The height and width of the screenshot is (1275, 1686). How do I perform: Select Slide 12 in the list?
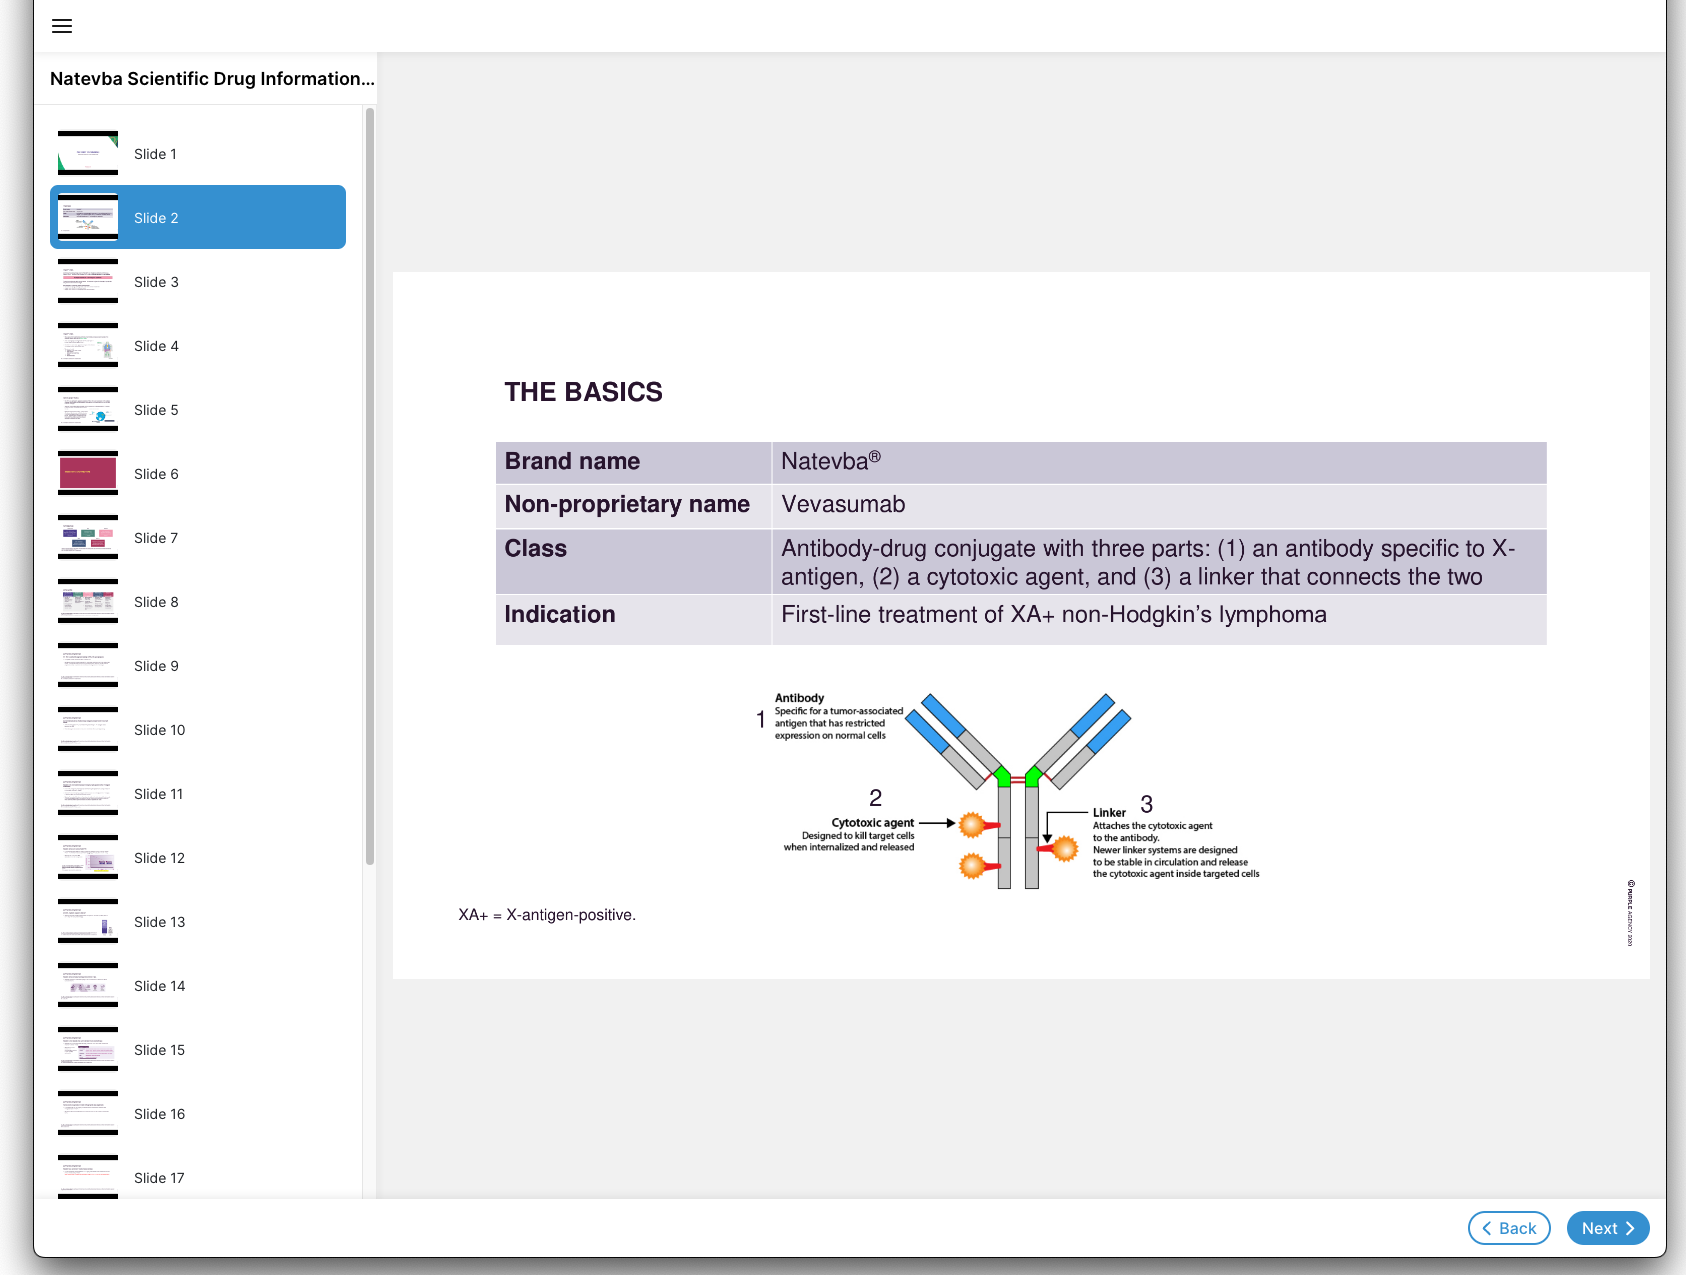[x=159, y=858]
